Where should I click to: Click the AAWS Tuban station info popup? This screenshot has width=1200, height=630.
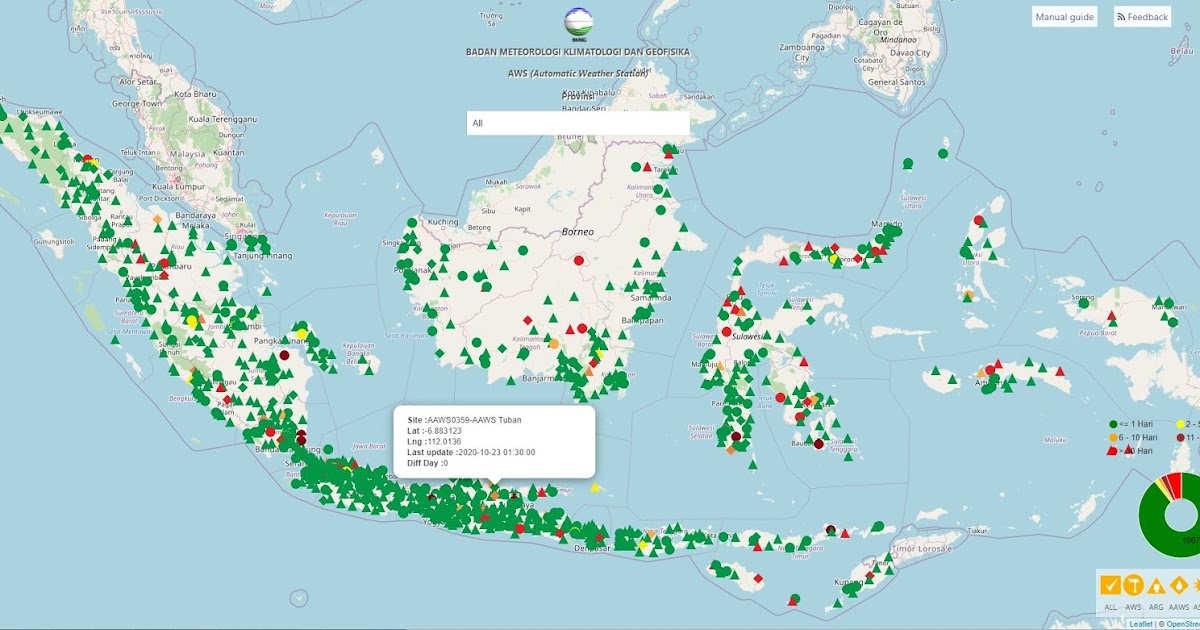[495, 438]
